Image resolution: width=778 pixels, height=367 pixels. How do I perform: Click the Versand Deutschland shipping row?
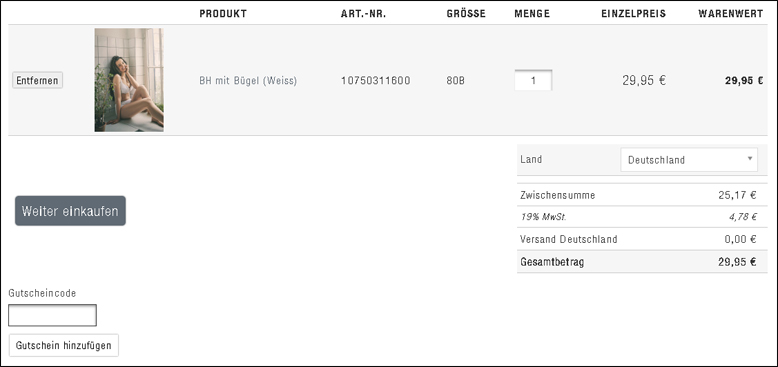pos(642,239)
